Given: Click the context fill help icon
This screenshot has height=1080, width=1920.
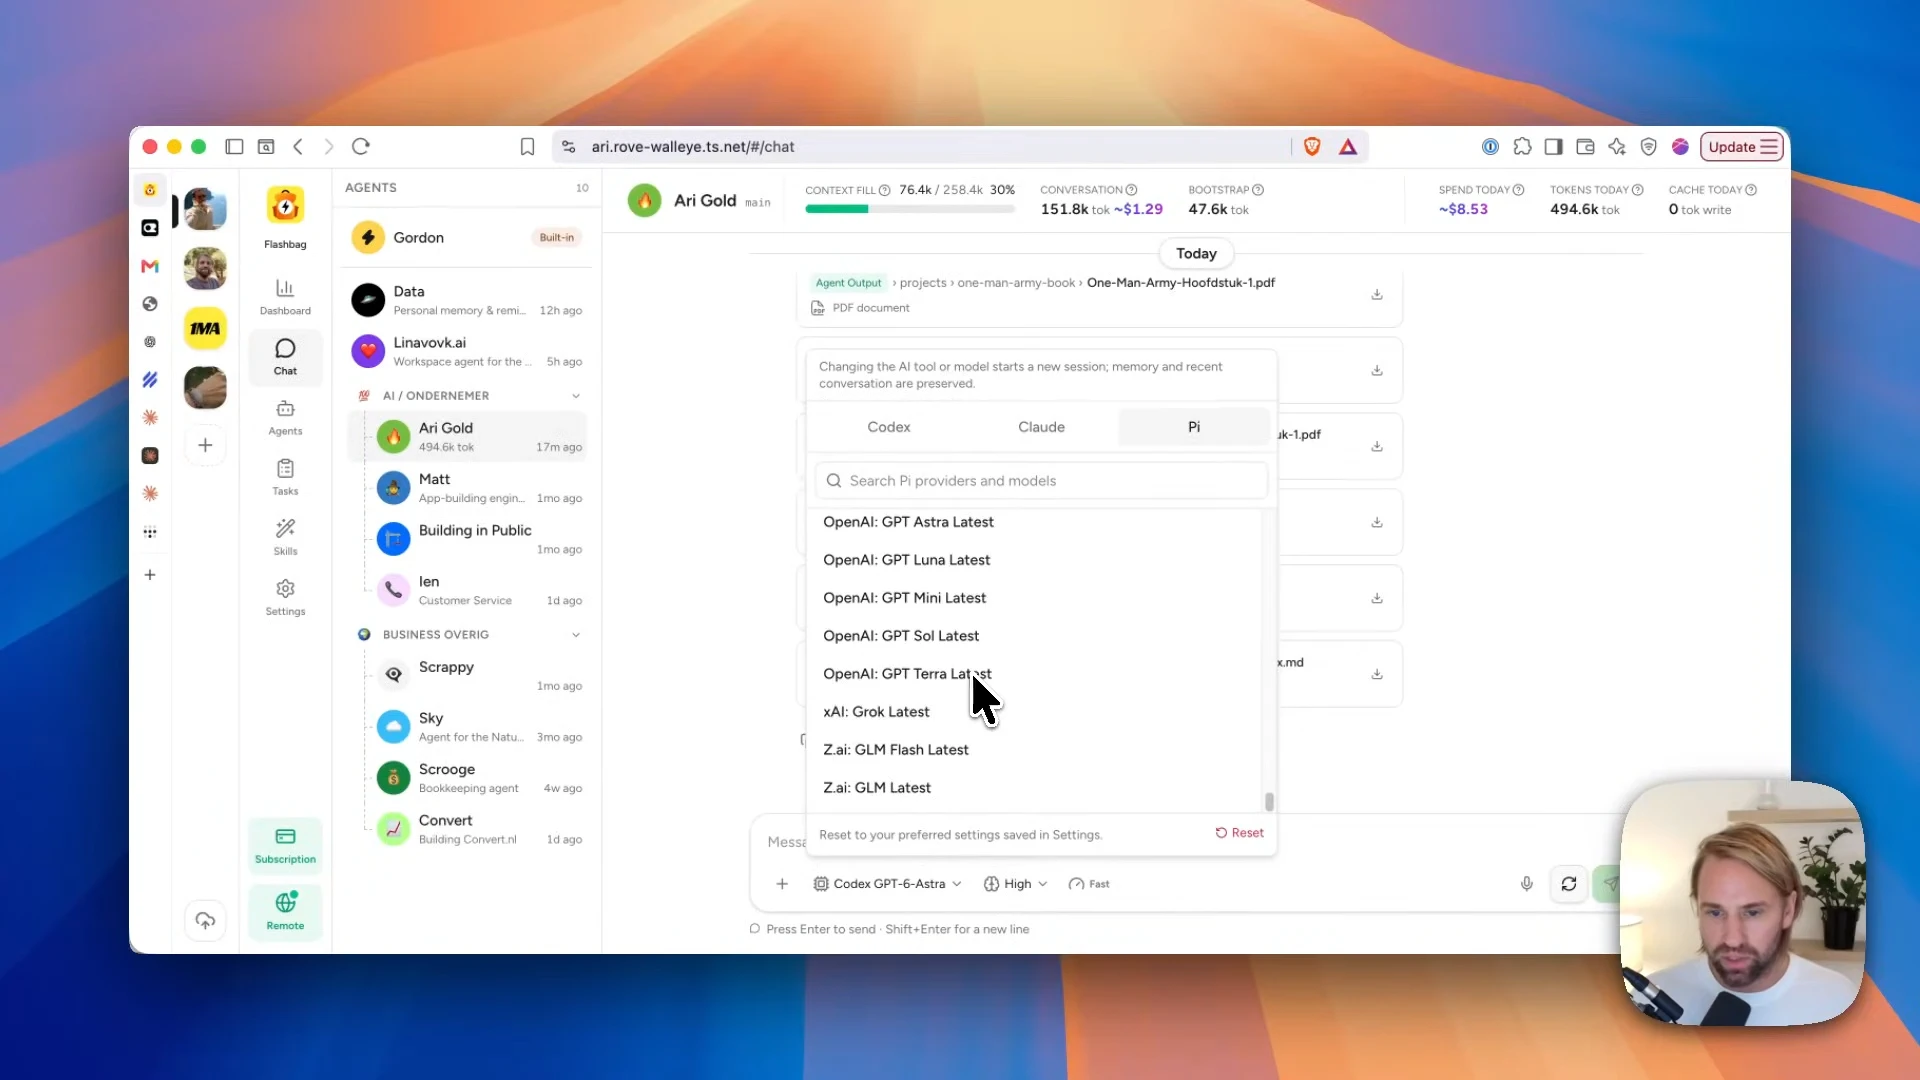Looking at the screenshot, I should point(884,190).
